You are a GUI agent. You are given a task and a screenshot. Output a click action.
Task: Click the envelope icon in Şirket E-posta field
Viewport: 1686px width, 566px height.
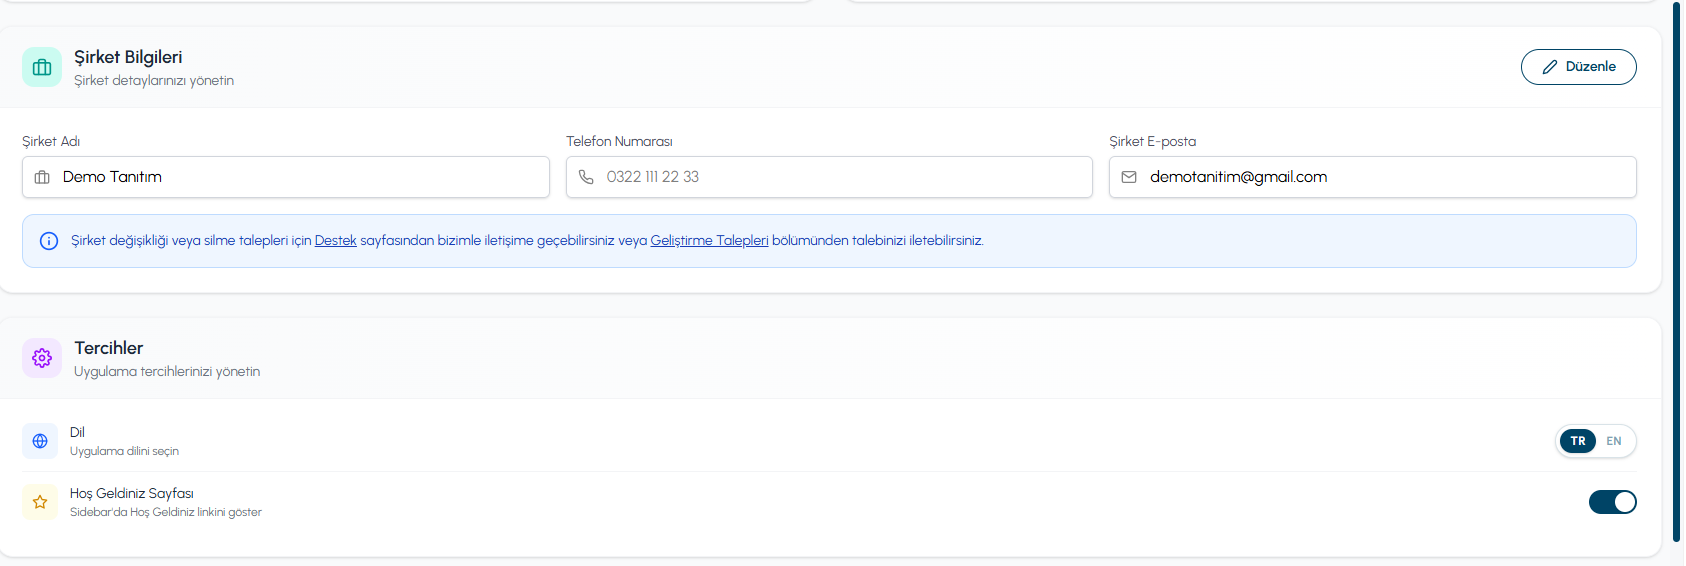click(1129, 177)
